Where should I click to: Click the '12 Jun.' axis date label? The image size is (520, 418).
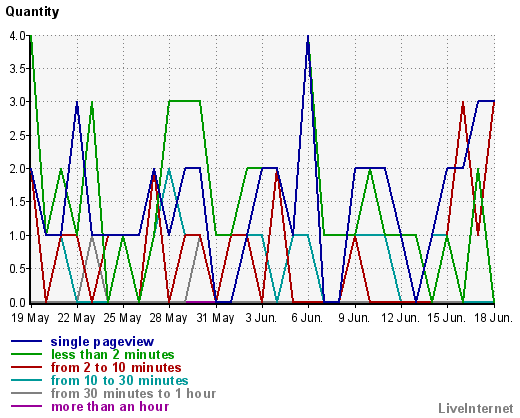tap(400, 318)
